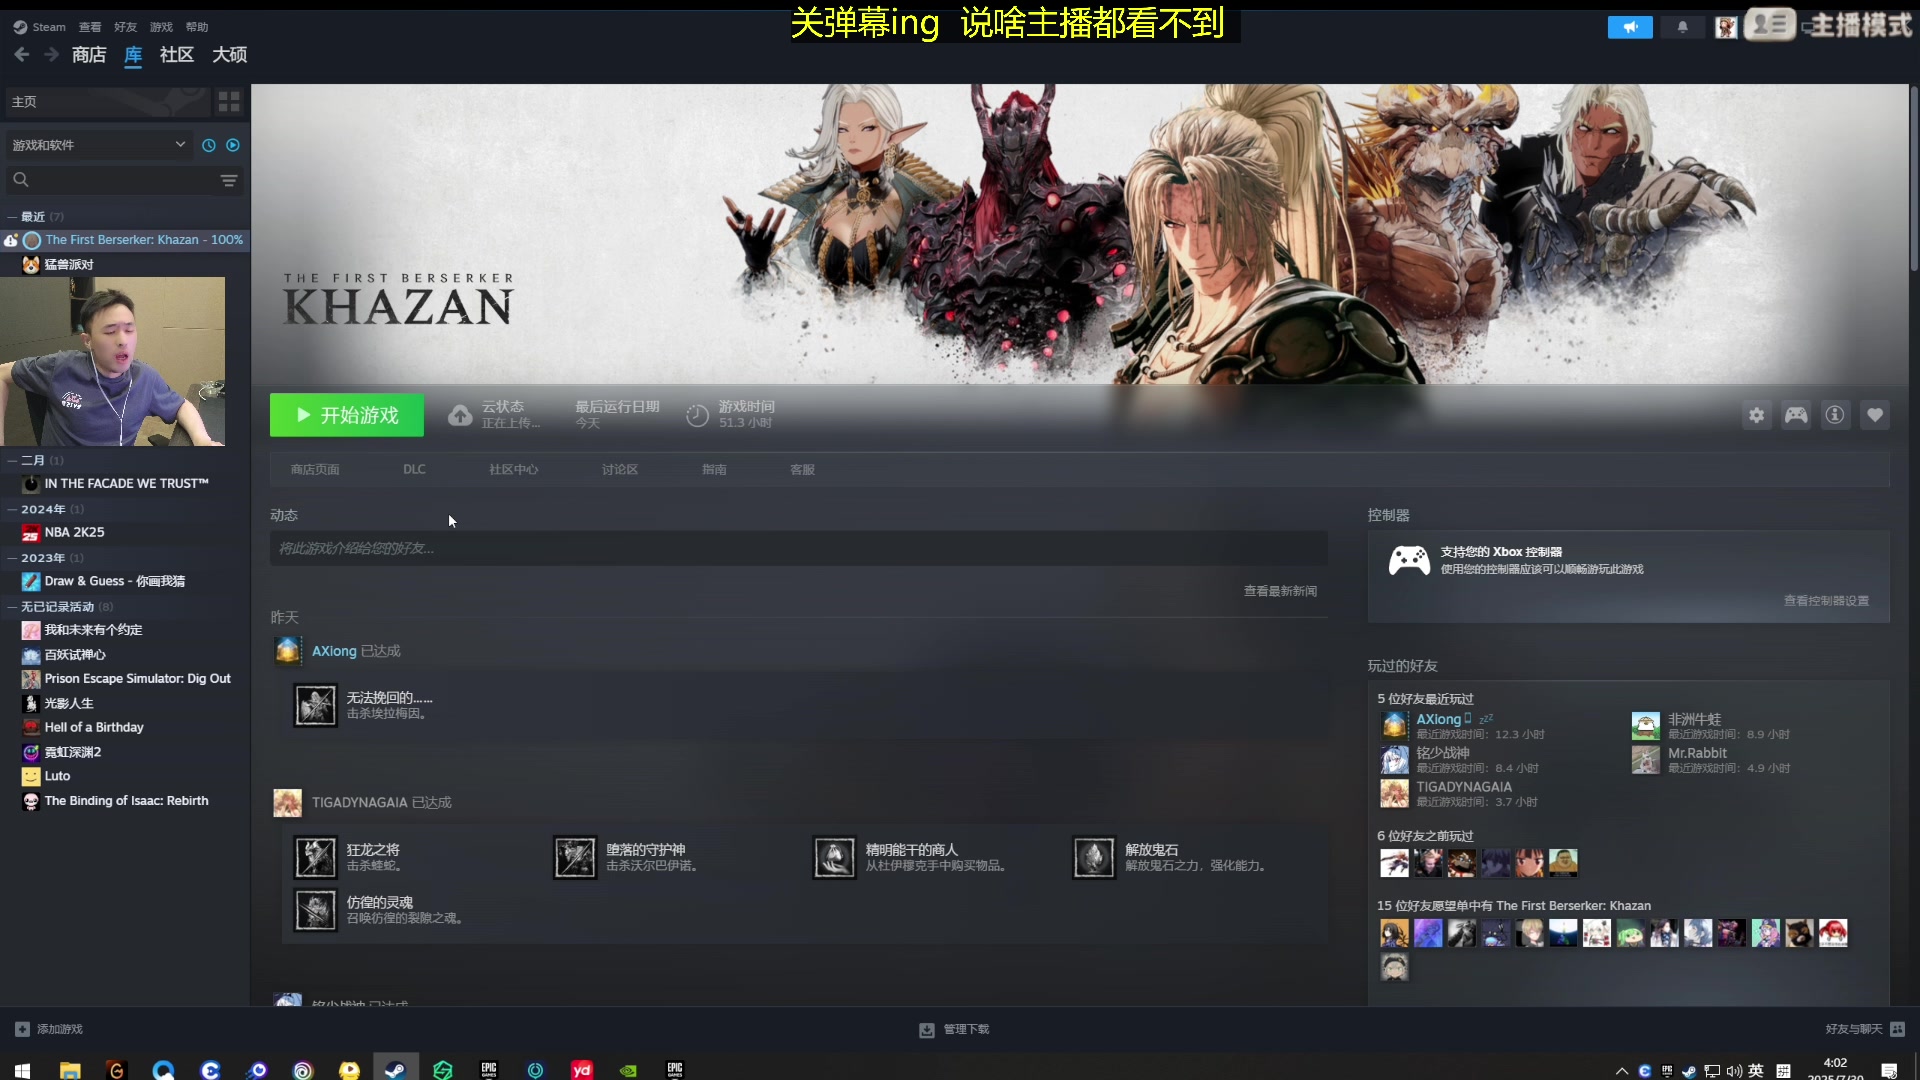Viewport: 1920px width, 1080px height.
Task: Go back with the left arrow
Action: point(22,55)
